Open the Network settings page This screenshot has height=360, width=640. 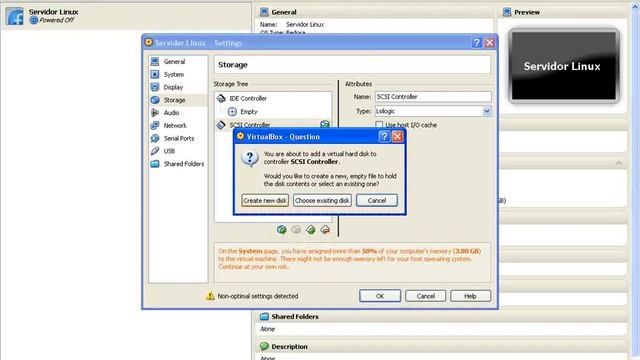(x=175, y=125)
